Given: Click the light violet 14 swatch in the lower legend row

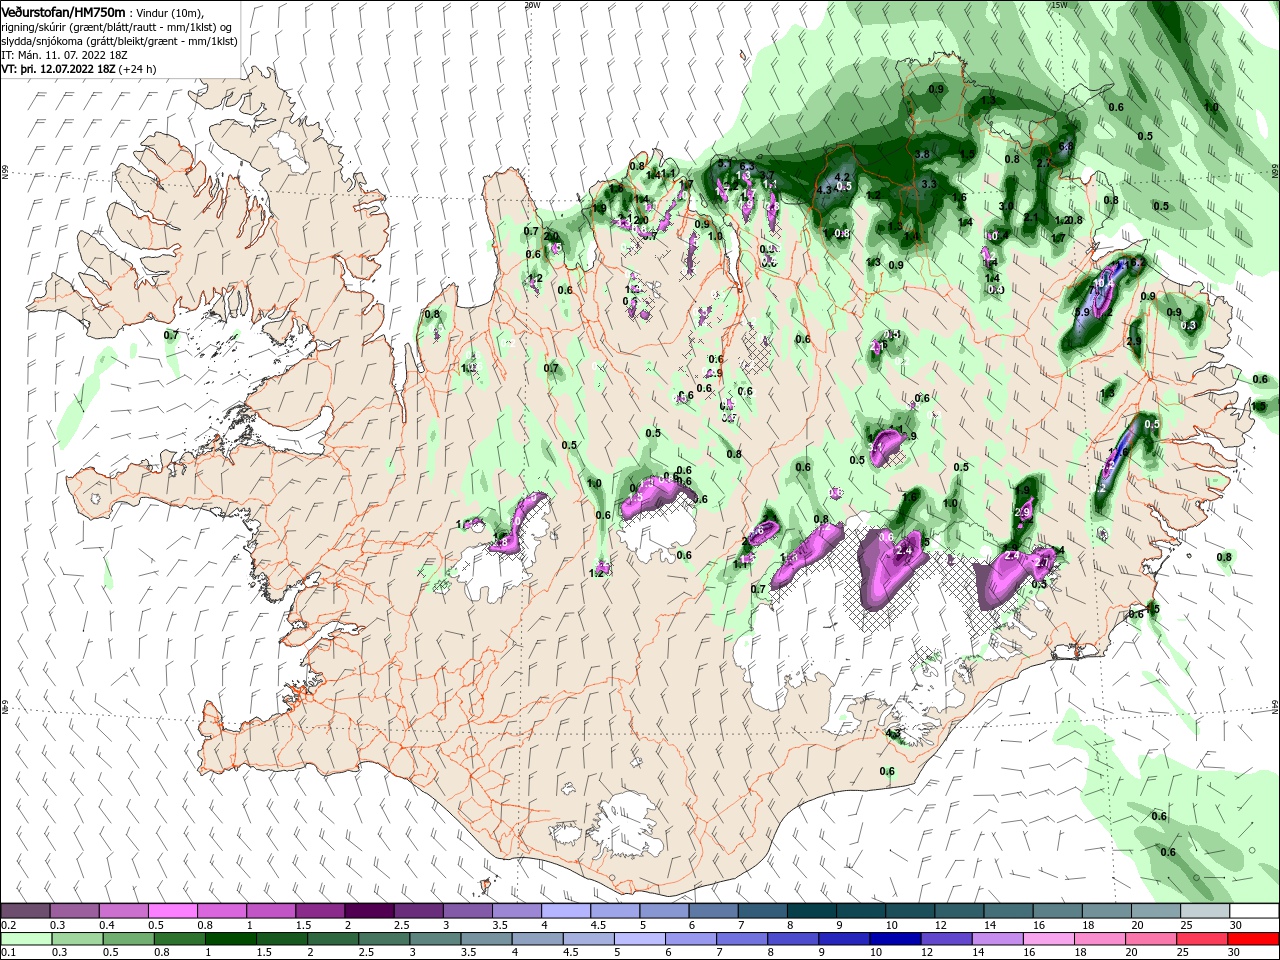Looking at the screenshot, I should coord(996,939).
